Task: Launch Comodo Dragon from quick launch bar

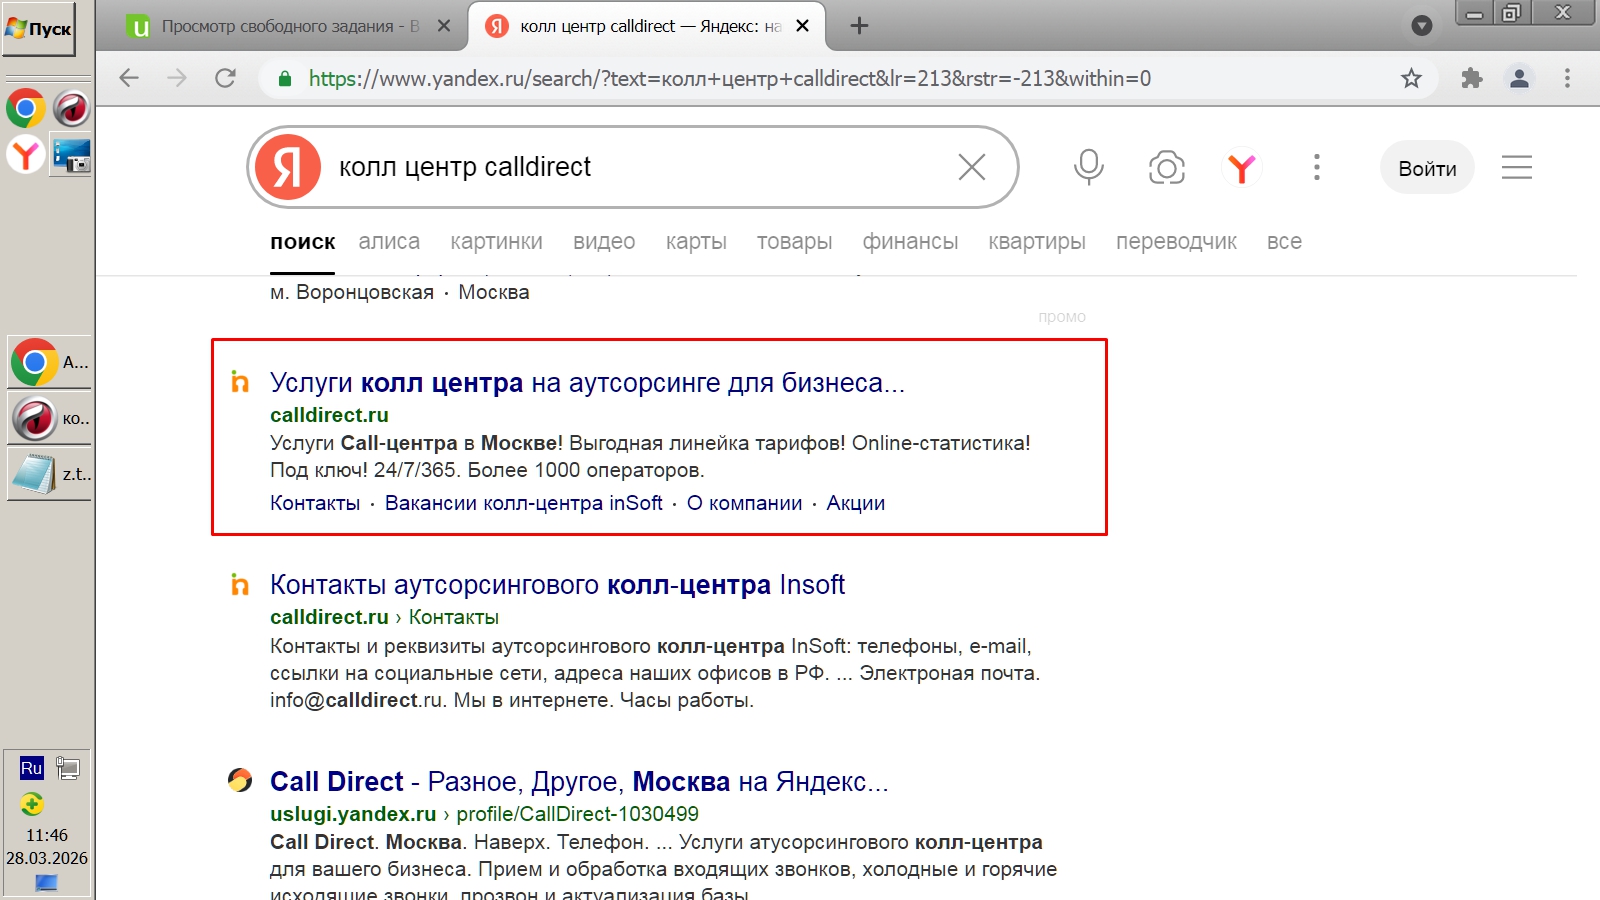Action: coord(72,108)
